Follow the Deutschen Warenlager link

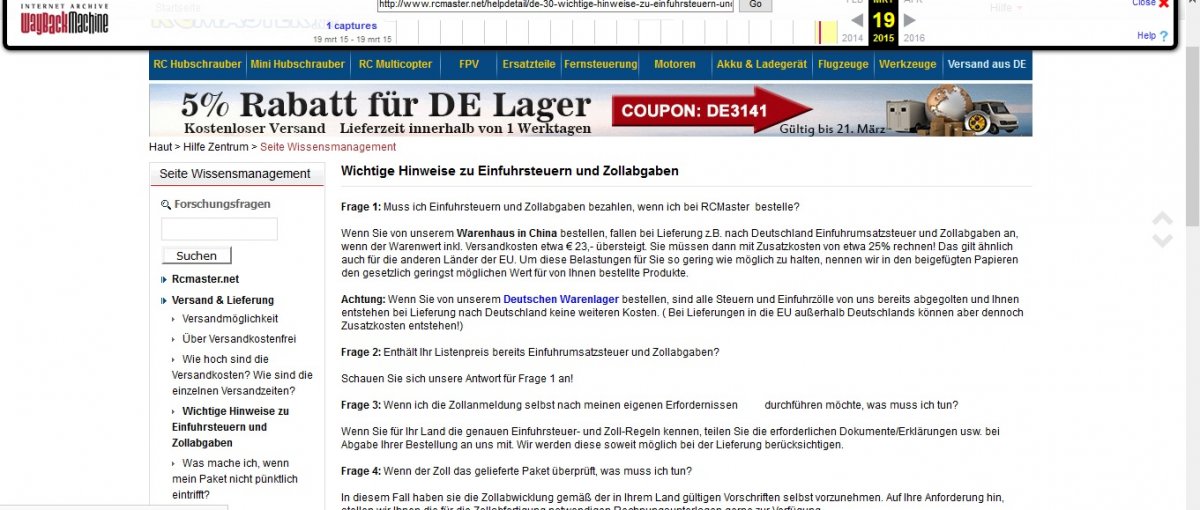pyautogui.click(x=561, y=300)
